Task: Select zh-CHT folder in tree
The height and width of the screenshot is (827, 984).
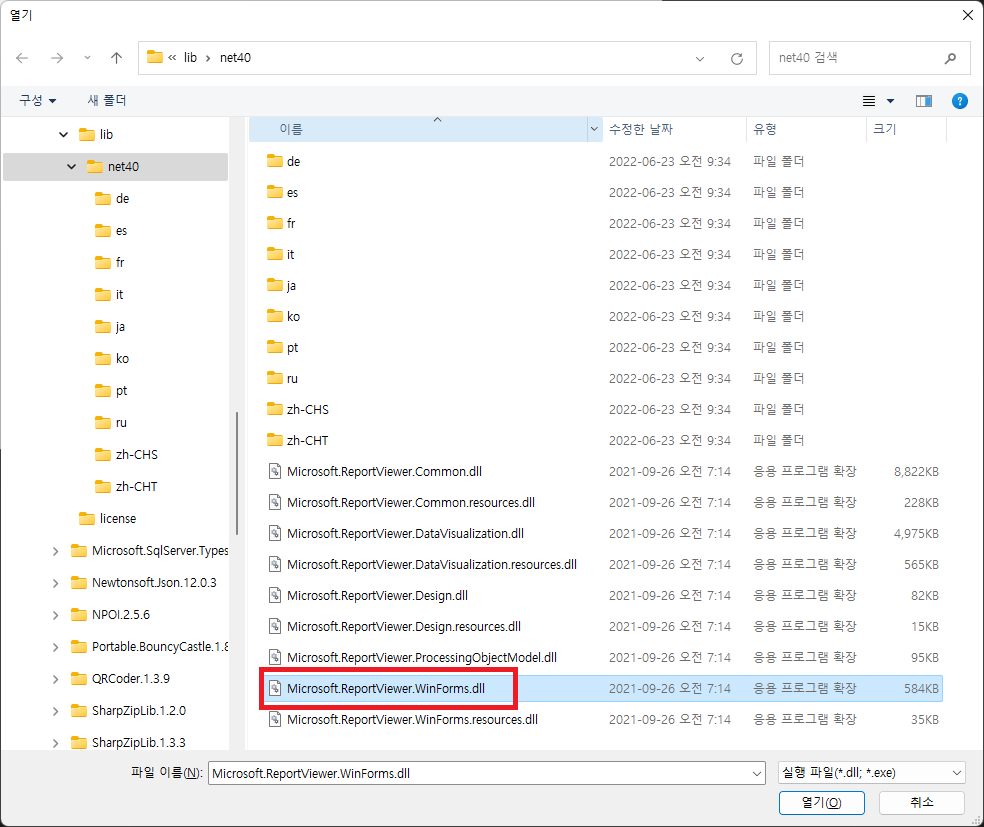Action: point(126,486)
